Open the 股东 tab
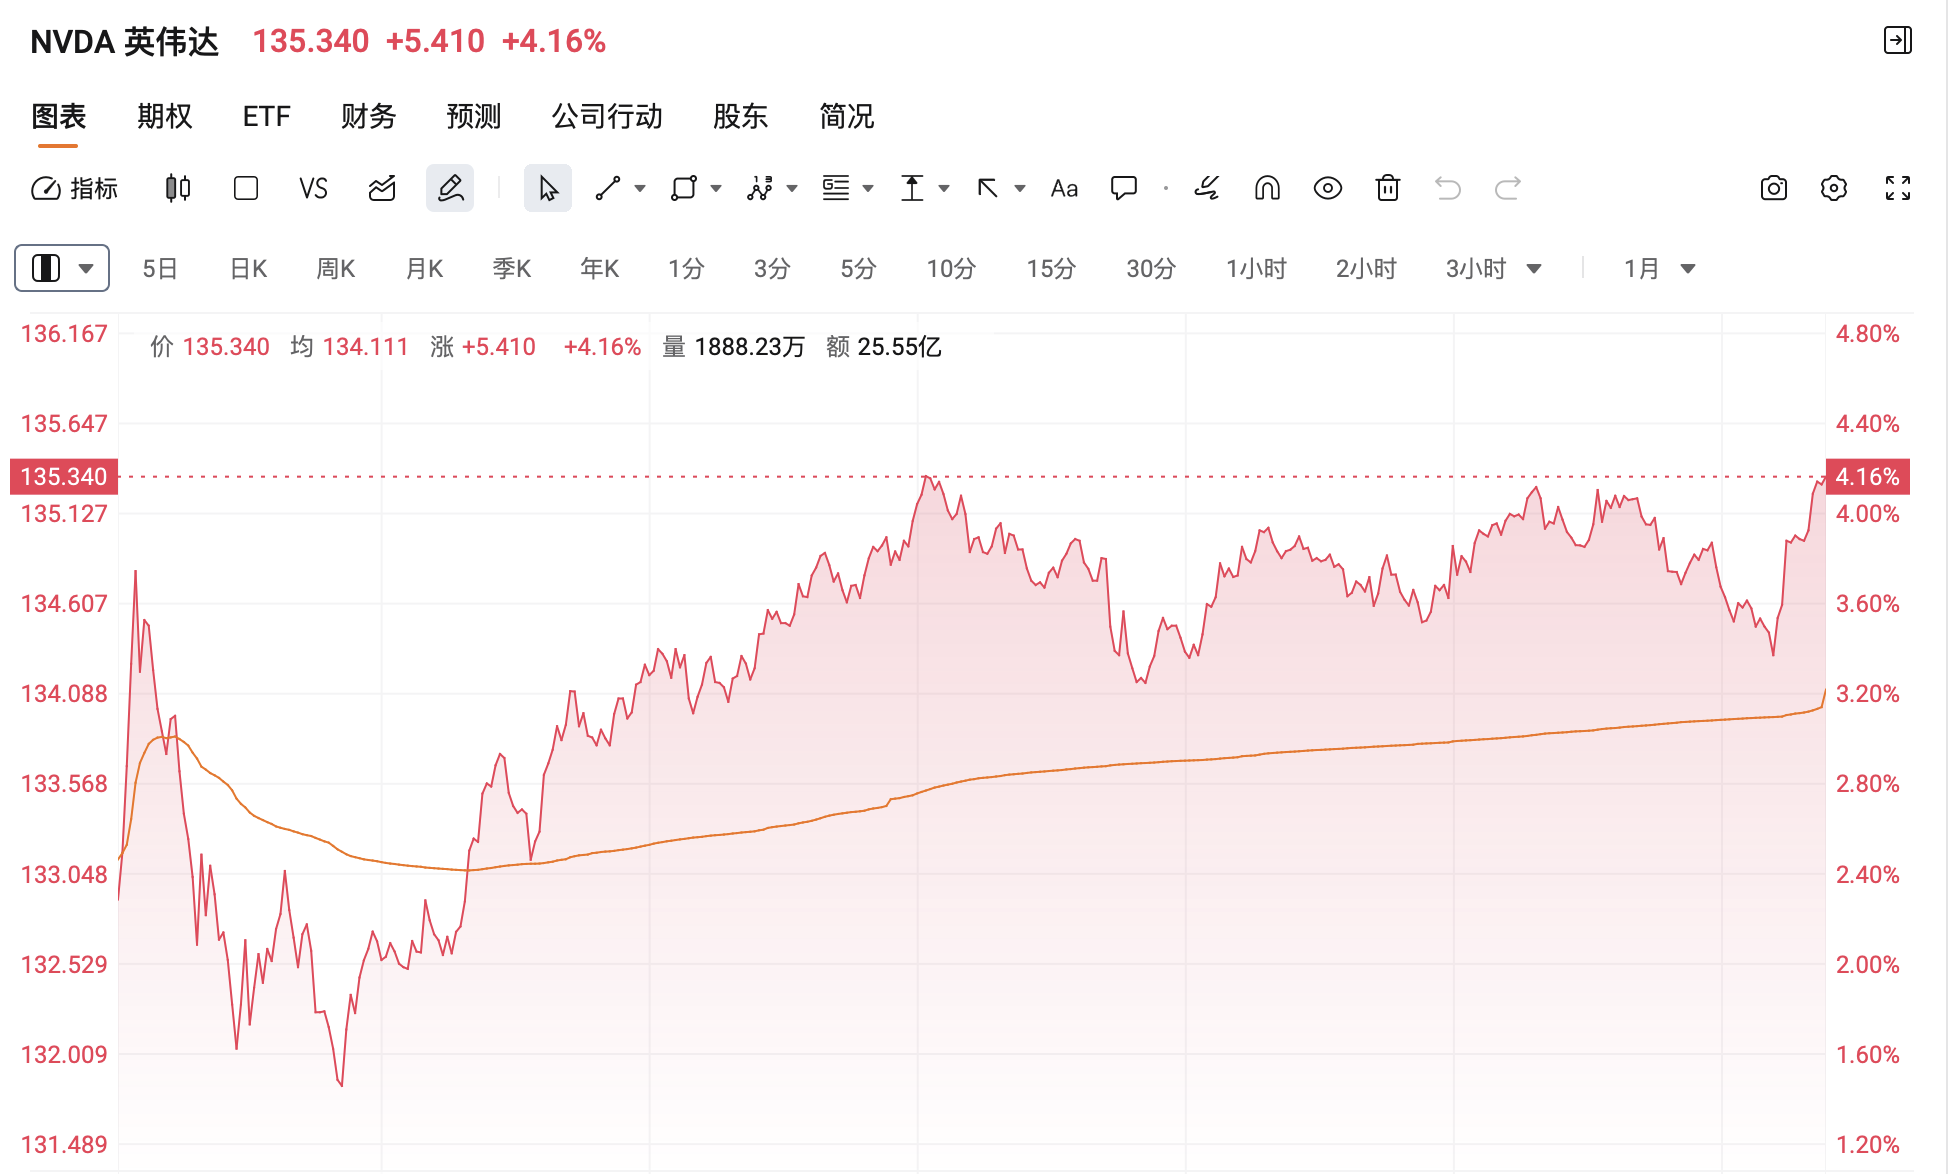 tap(741, 117)
